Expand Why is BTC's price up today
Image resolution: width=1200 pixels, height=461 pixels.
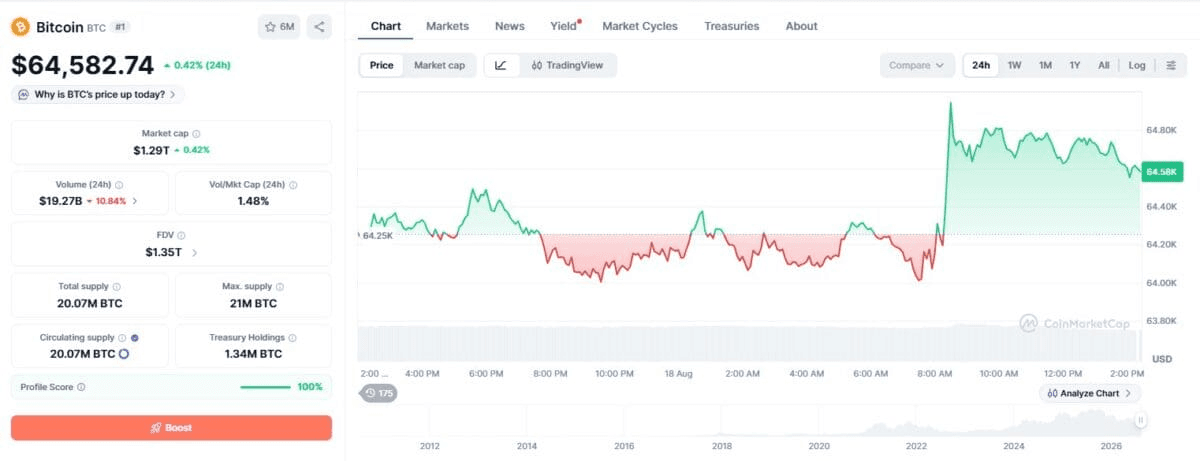[98, 94]
